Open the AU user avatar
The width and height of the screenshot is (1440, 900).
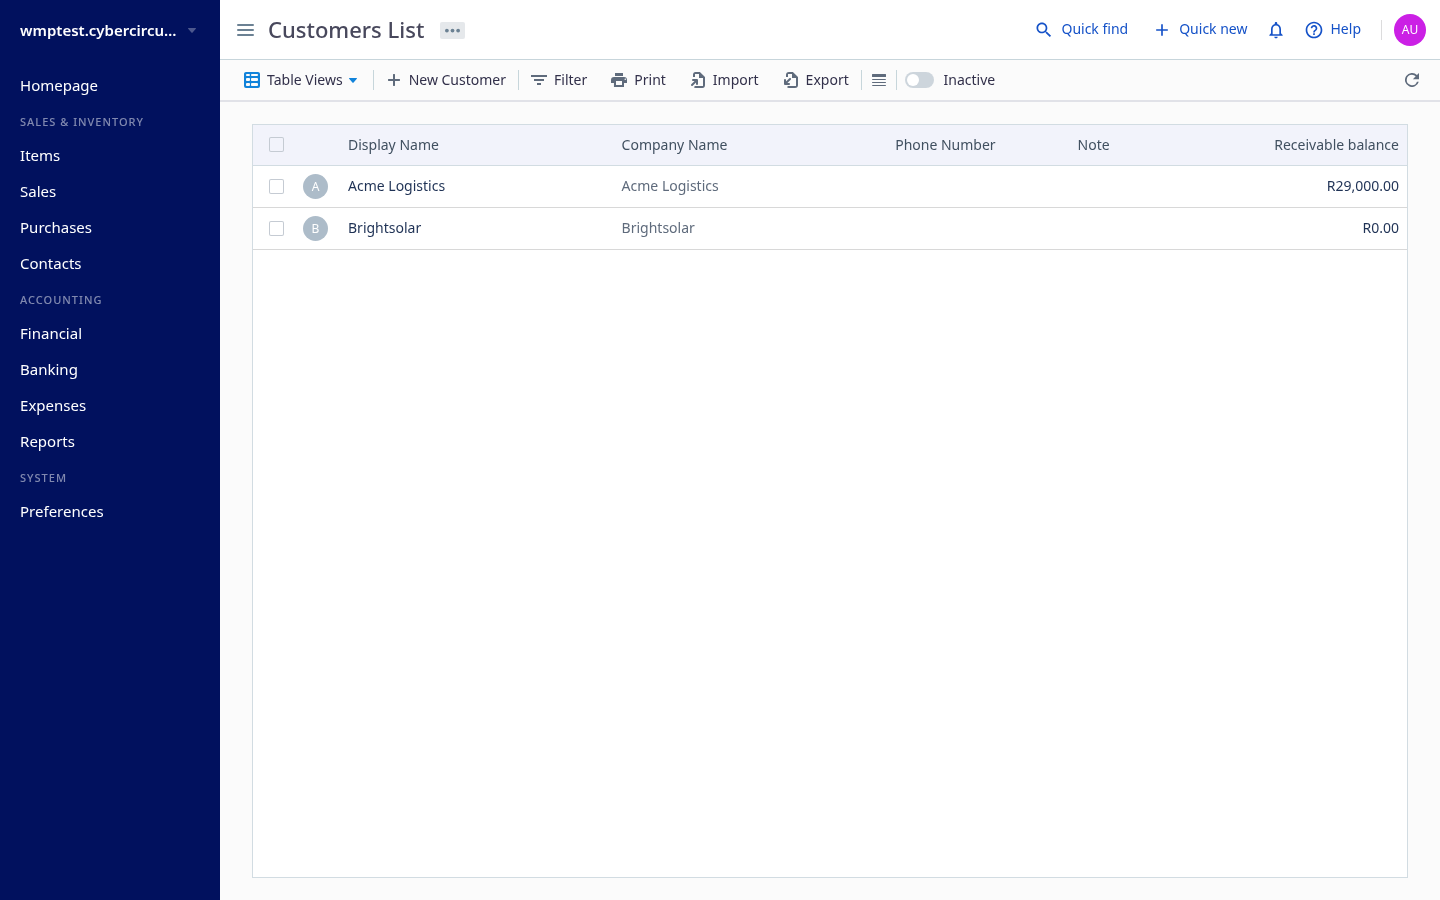point(1410,30)
